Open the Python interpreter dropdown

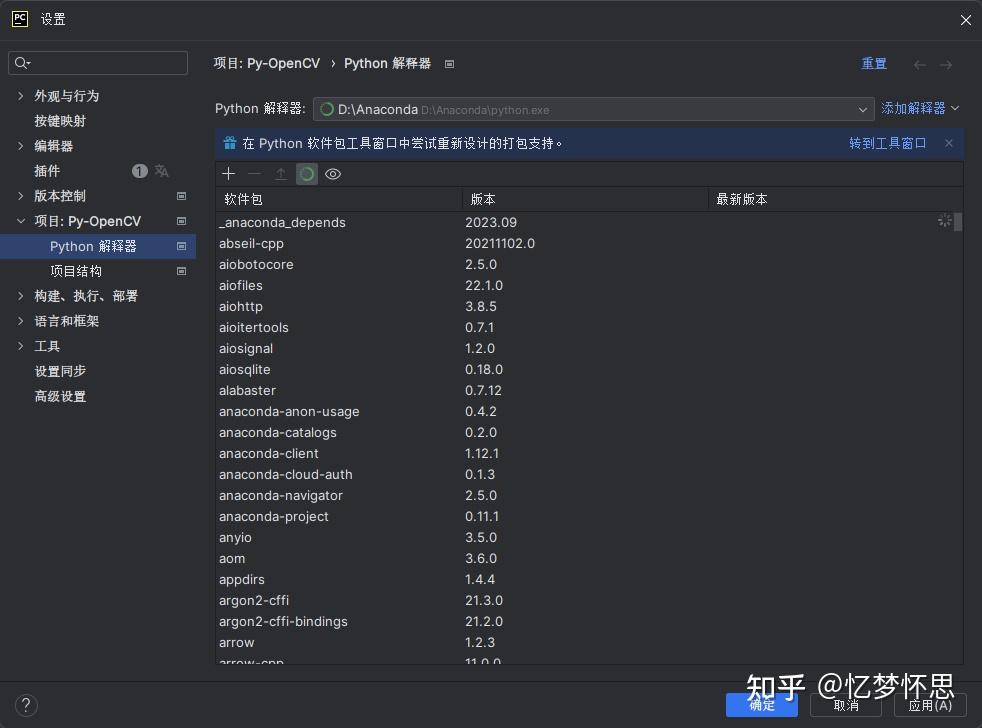(862, 109)
